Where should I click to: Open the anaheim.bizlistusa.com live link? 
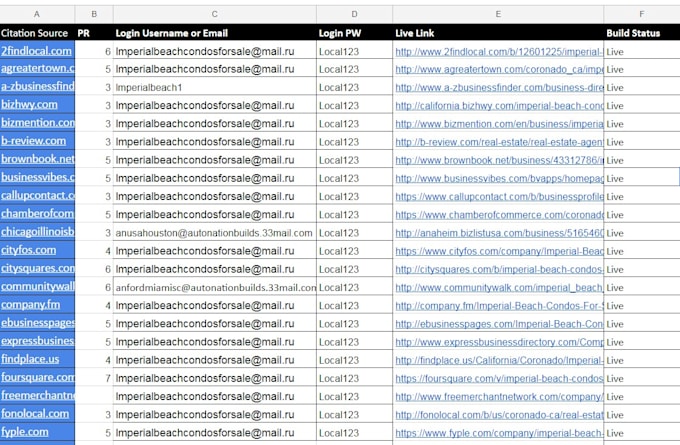499,233
